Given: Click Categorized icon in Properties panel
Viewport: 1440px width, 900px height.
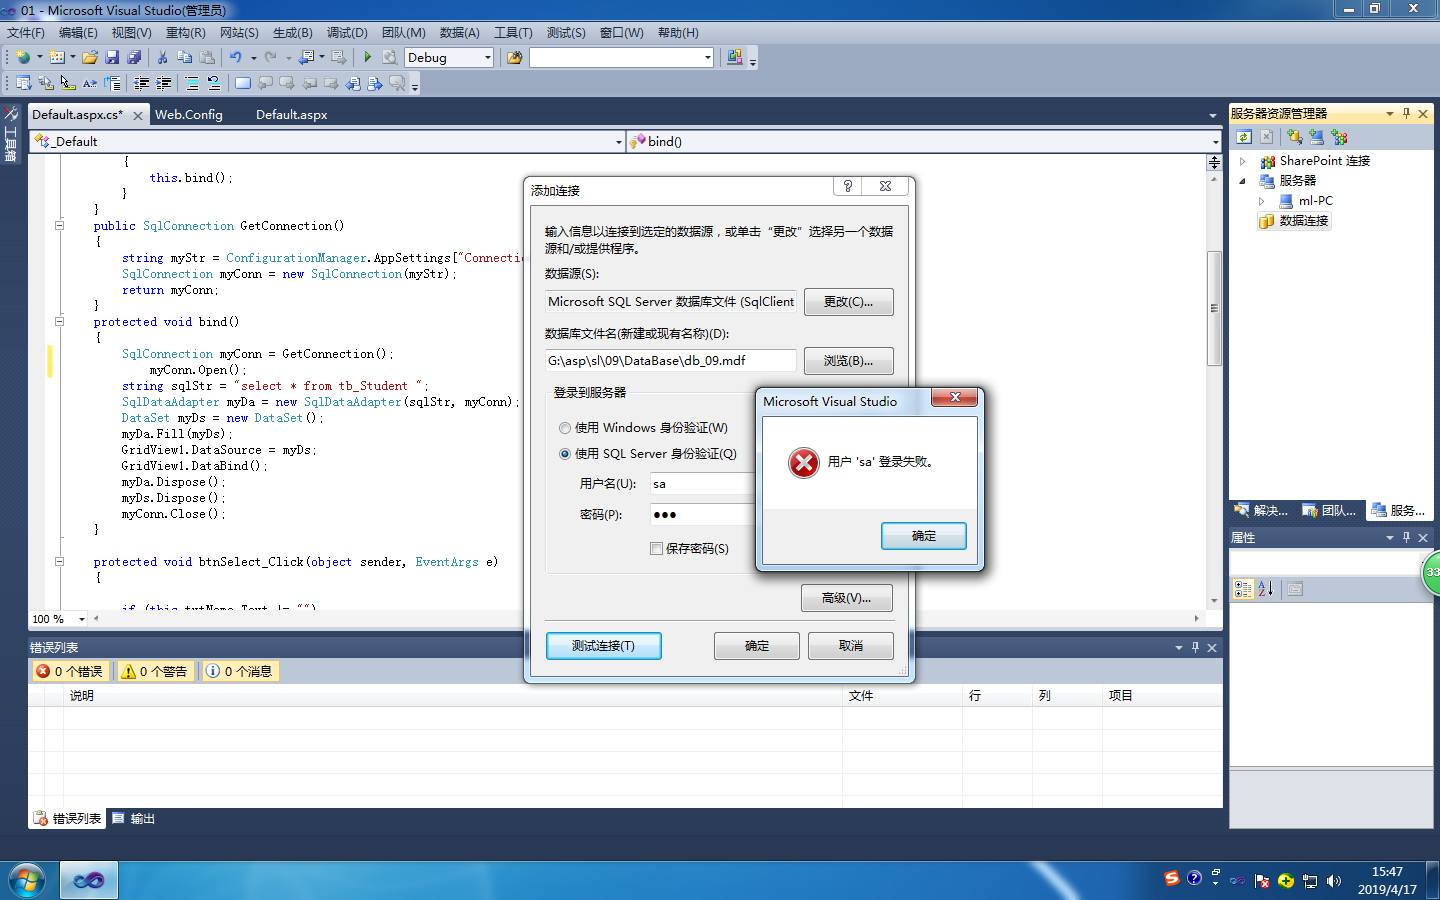Looking at the screenshot, I should pos(1243,589).
